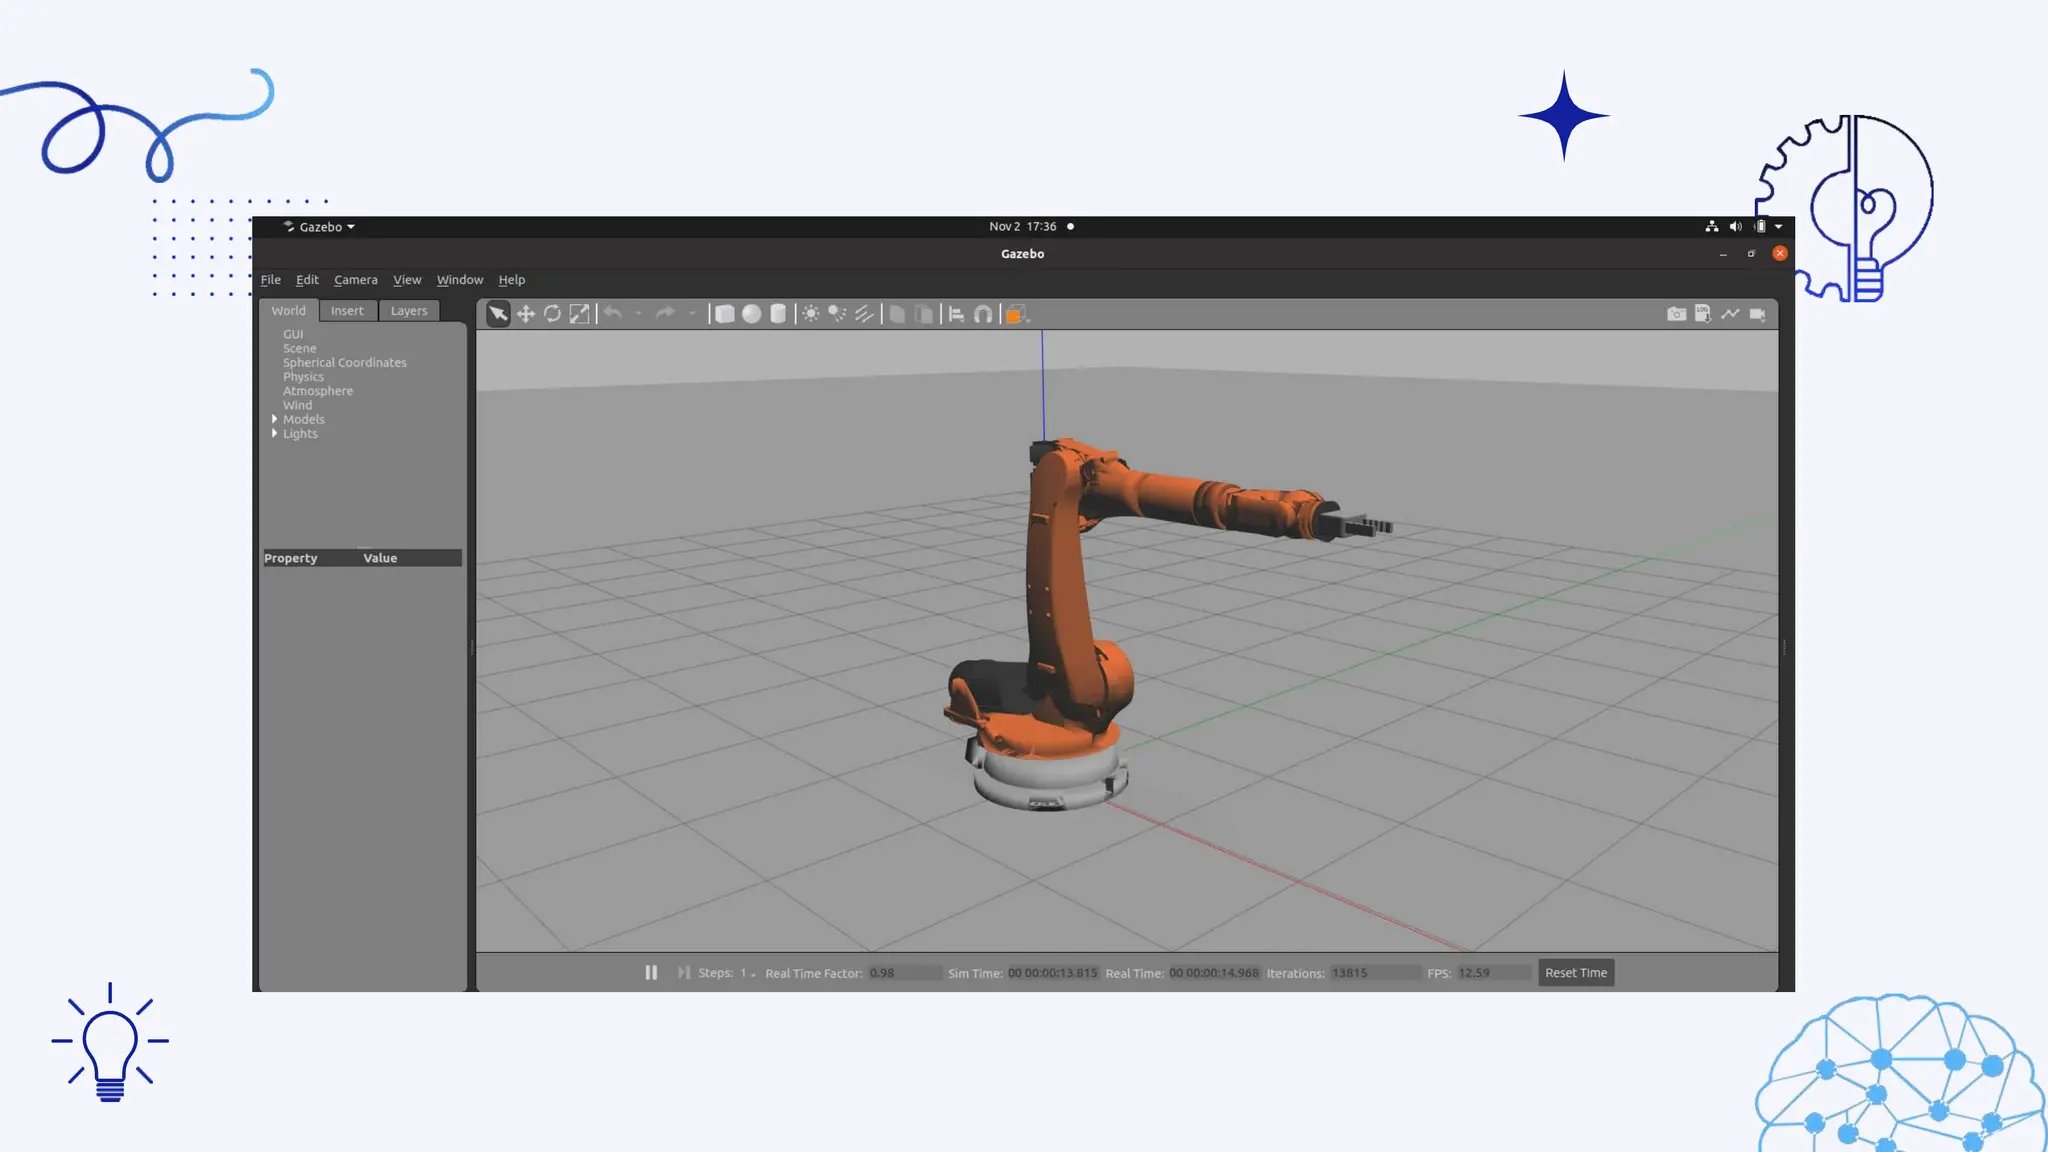Image resolution: width=2048 pixels, height=1152 pixels.
Task: Select the rotate mode tool
Action: point(552,314)
